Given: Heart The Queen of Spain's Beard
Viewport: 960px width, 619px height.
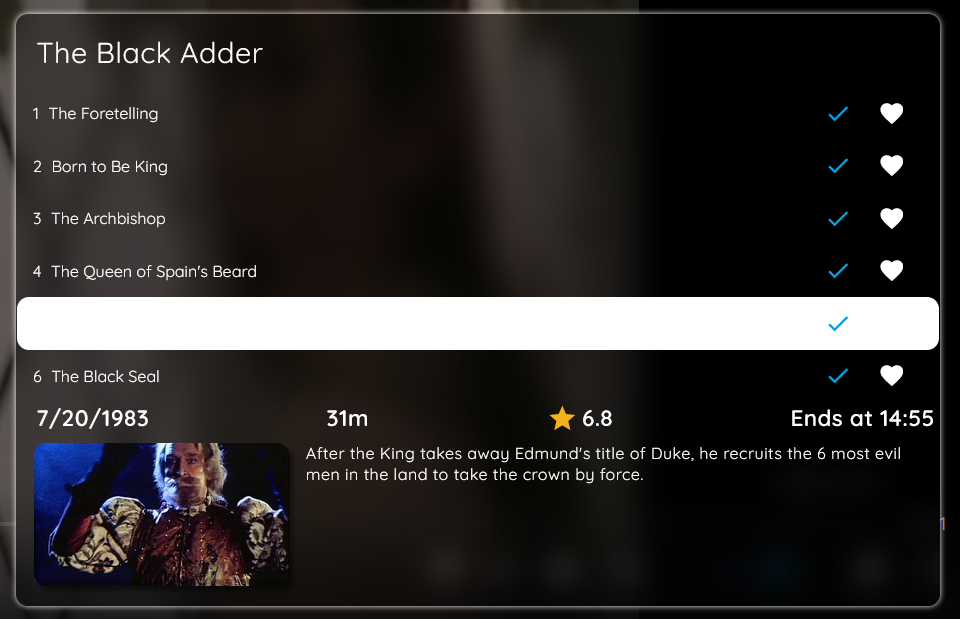Looking at the screenshot, I should click(x=891, y=271).
